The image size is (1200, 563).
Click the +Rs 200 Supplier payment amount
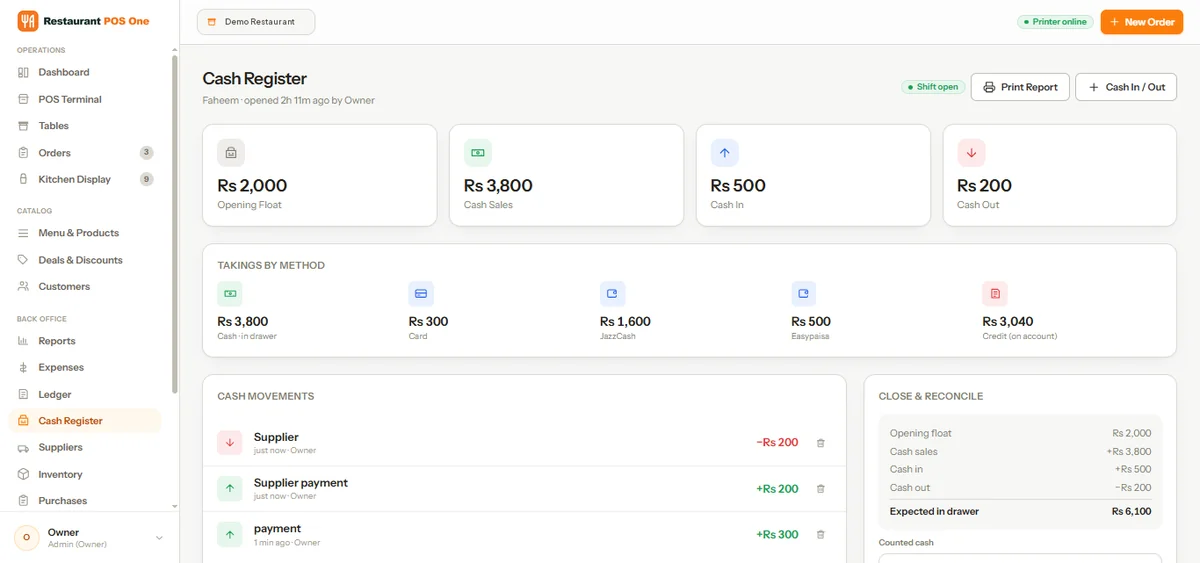[777, 489]
